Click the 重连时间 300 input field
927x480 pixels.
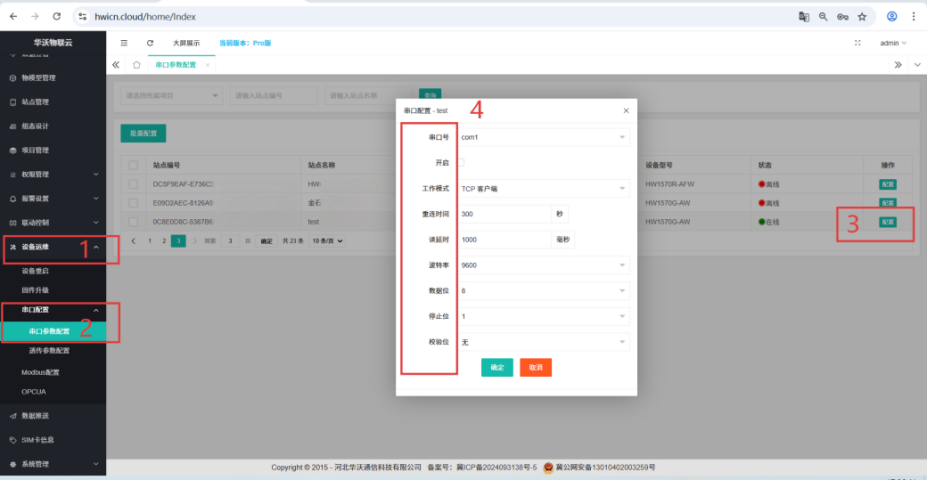pos(505,214)
